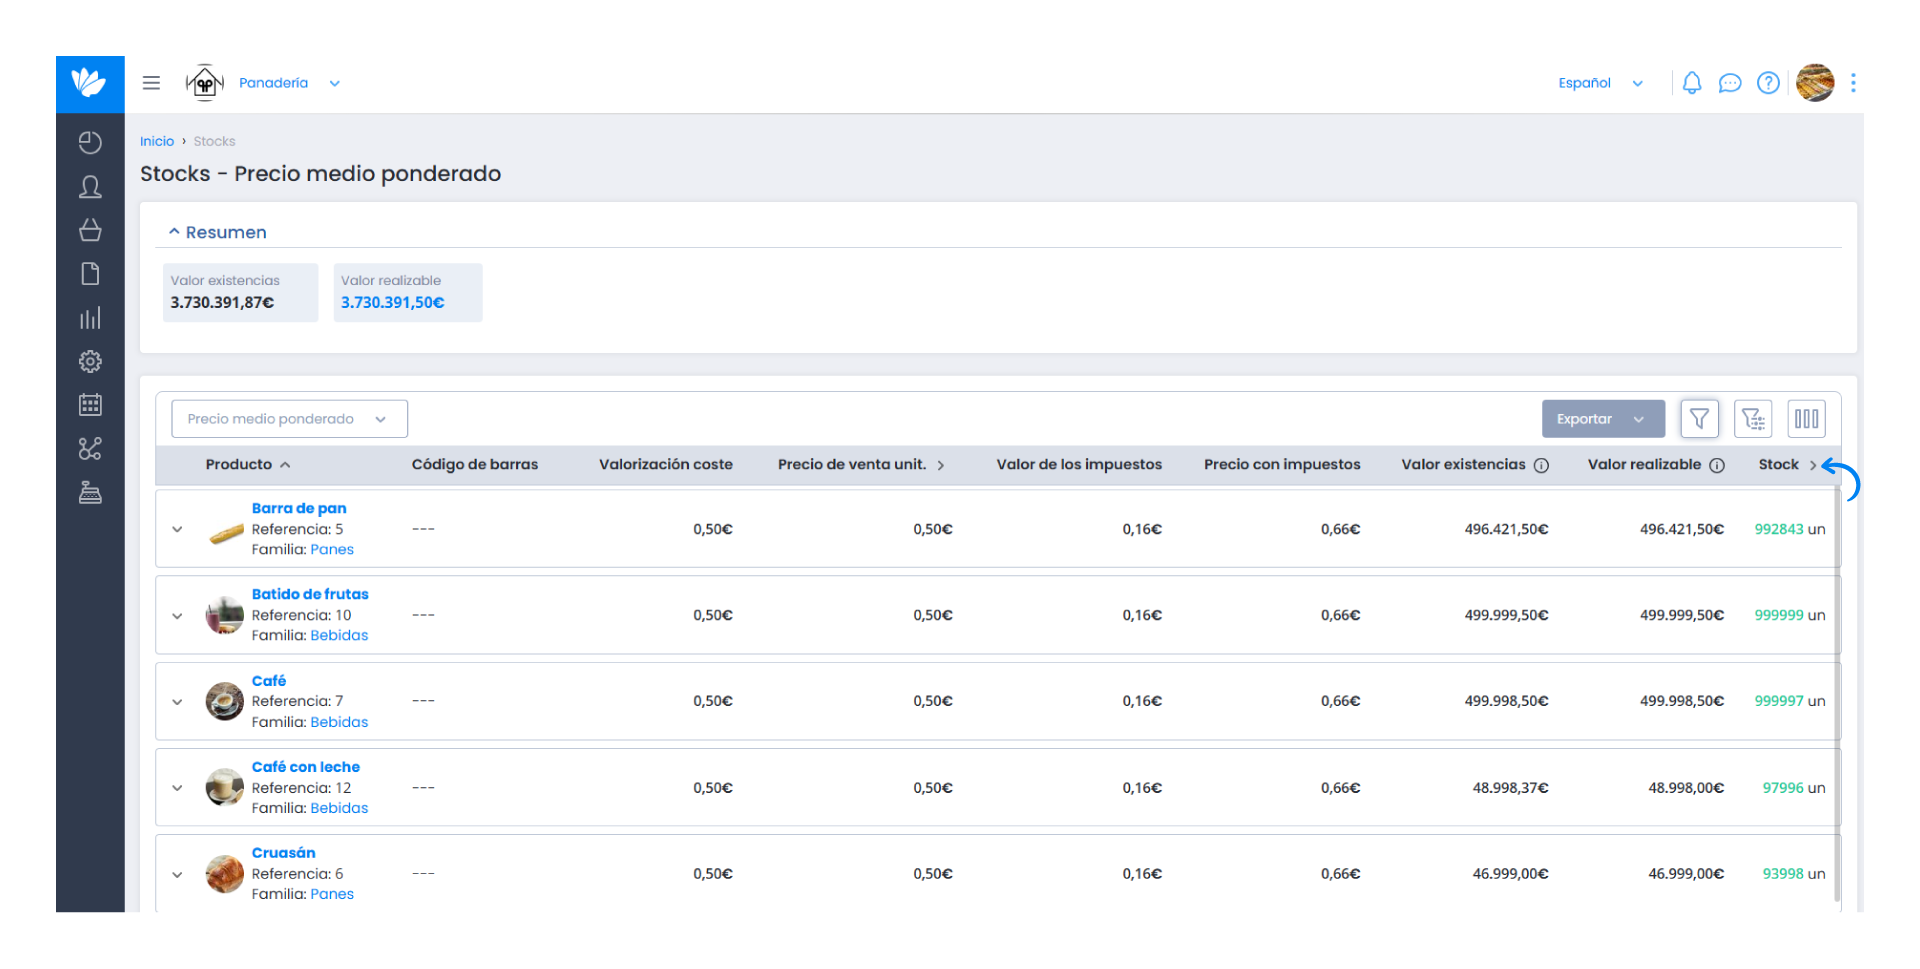This screenshot has height=969, width=1920.
Task: Open the settings gear icon in sidebar
Action: (90, 361)
